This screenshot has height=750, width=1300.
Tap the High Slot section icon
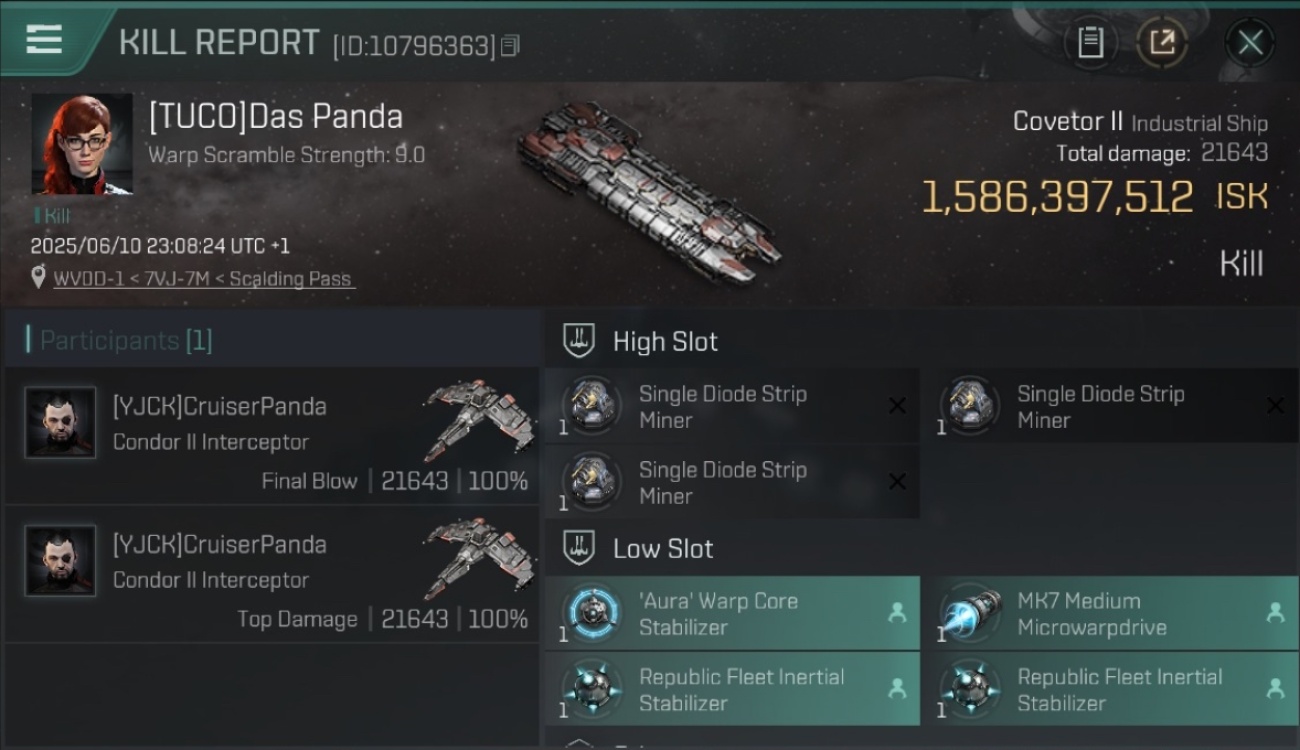tap(579, 341)
